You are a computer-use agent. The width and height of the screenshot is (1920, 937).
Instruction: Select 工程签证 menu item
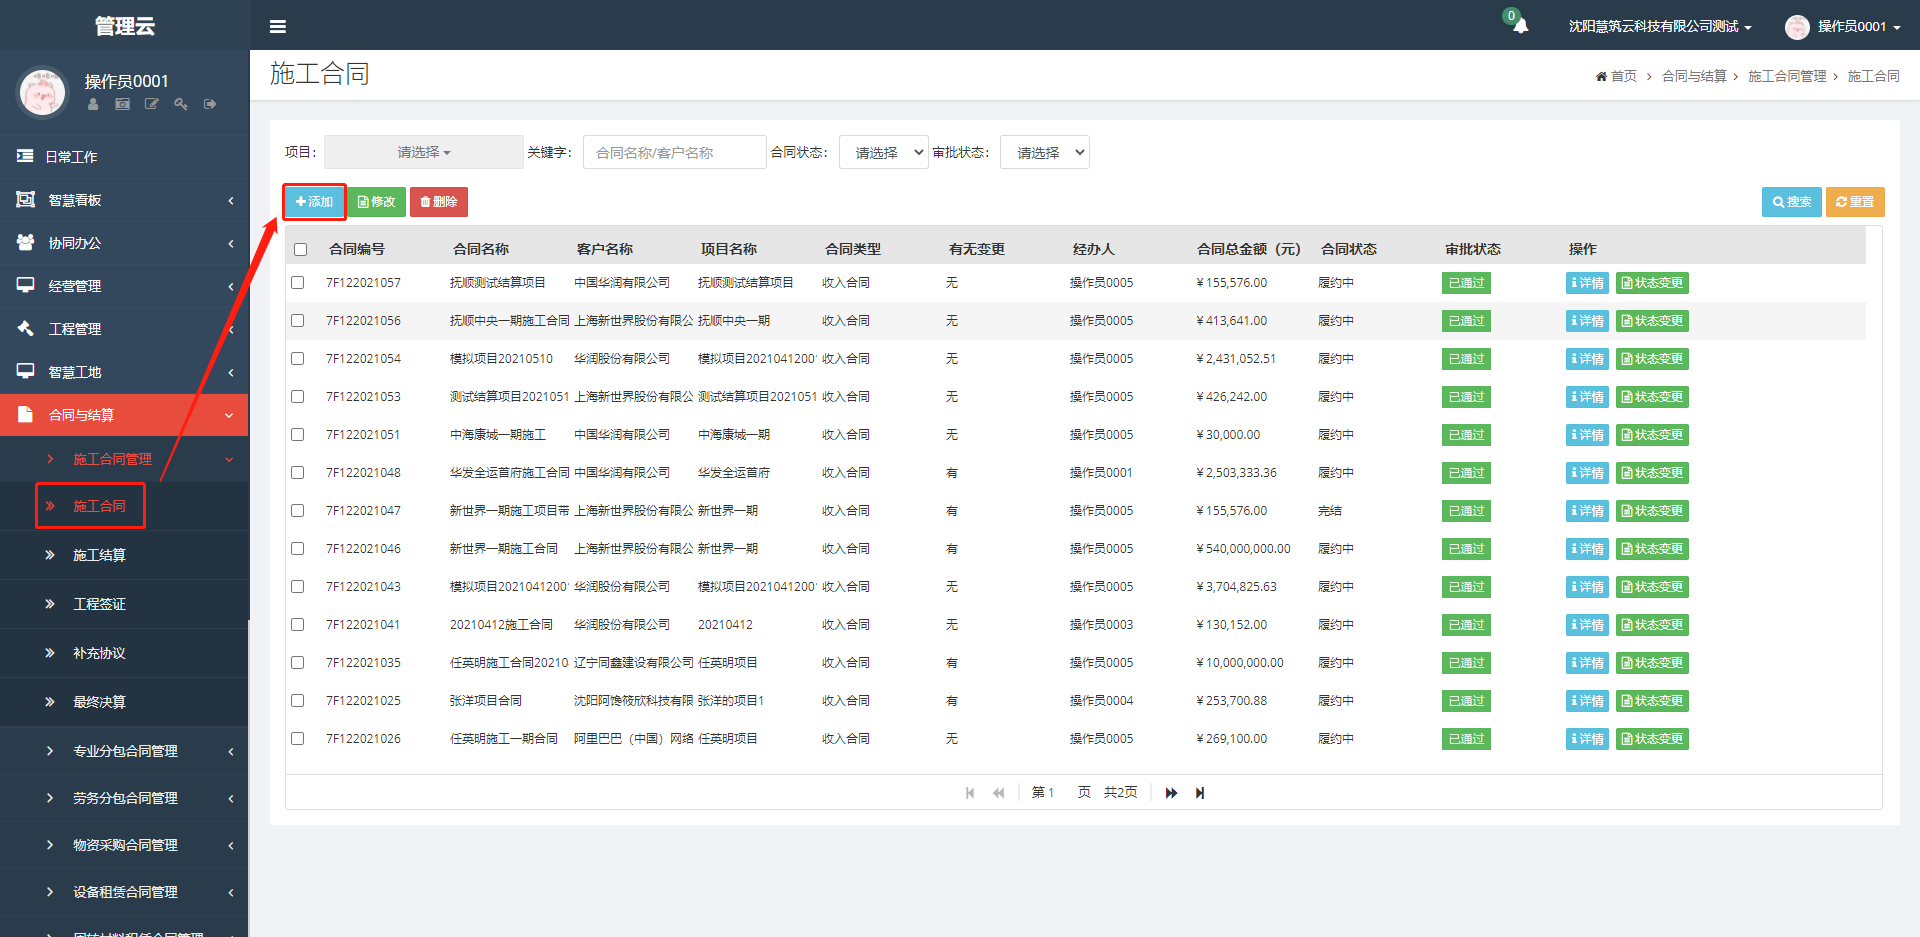pyautogui.click(x=124, y=604)
